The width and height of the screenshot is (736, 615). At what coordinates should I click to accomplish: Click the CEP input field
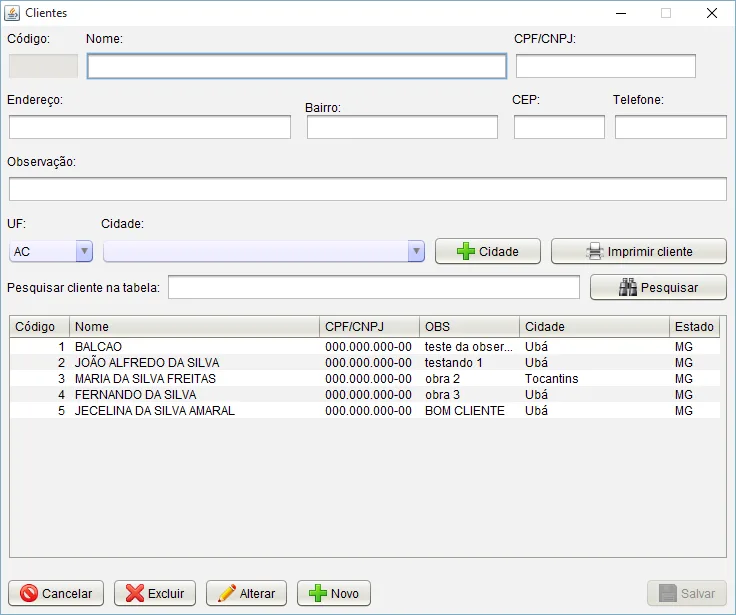[559, 127]
